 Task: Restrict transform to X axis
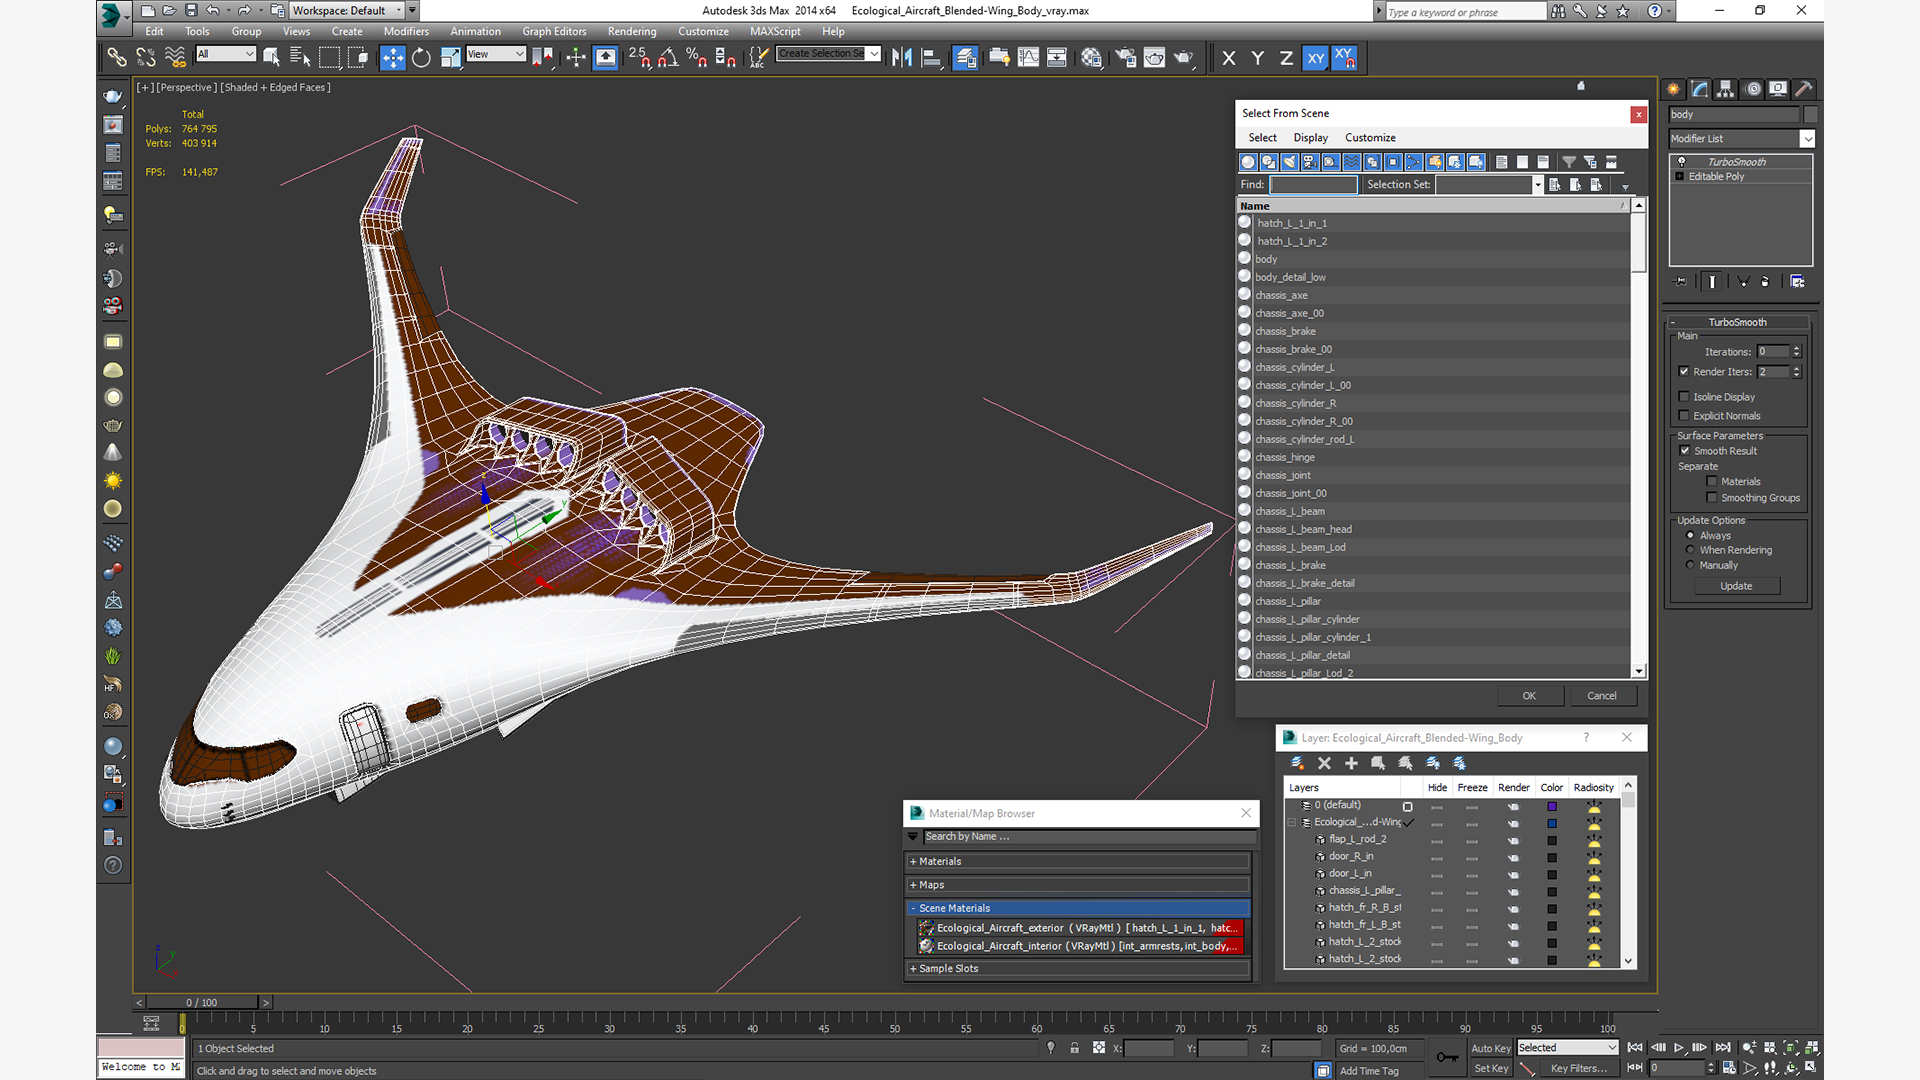[1229, 58]
